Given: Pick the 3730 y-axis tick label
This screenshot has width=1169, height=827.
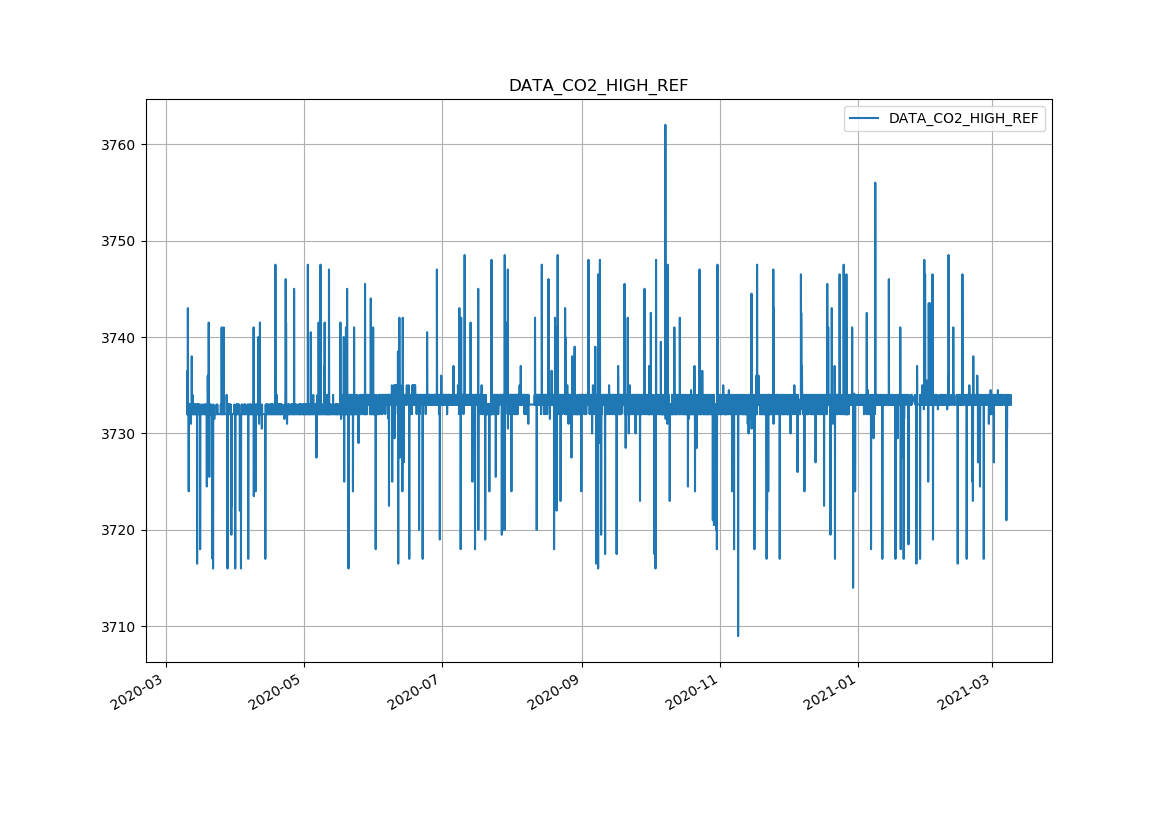Looking at the screenshot, I should click(x=118, y=434).
